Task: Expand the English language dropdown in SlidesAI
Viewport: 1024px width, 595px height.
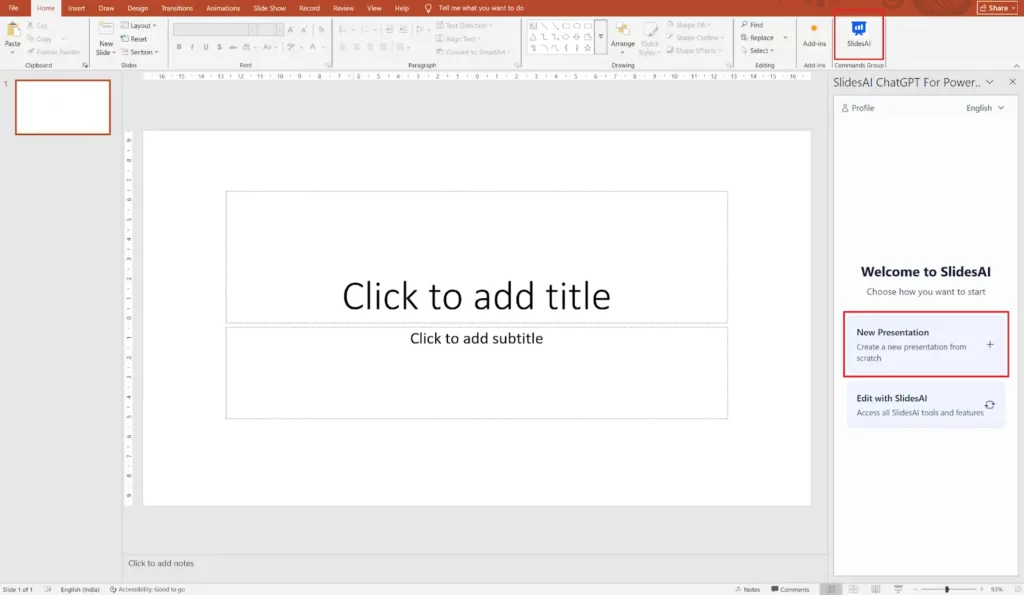Action: click(985, 108)
